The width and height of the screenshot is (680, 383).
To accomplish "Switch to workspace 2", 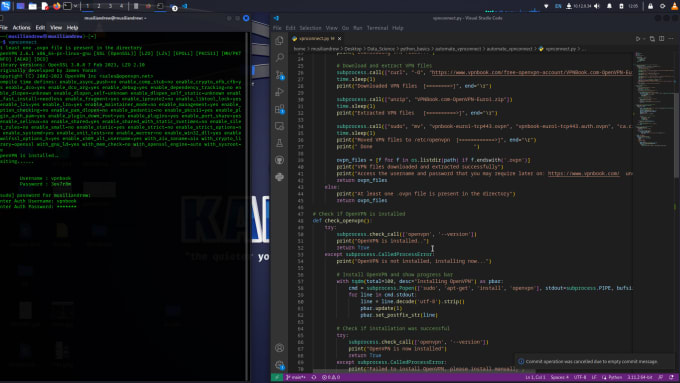I will pos(98,6).
